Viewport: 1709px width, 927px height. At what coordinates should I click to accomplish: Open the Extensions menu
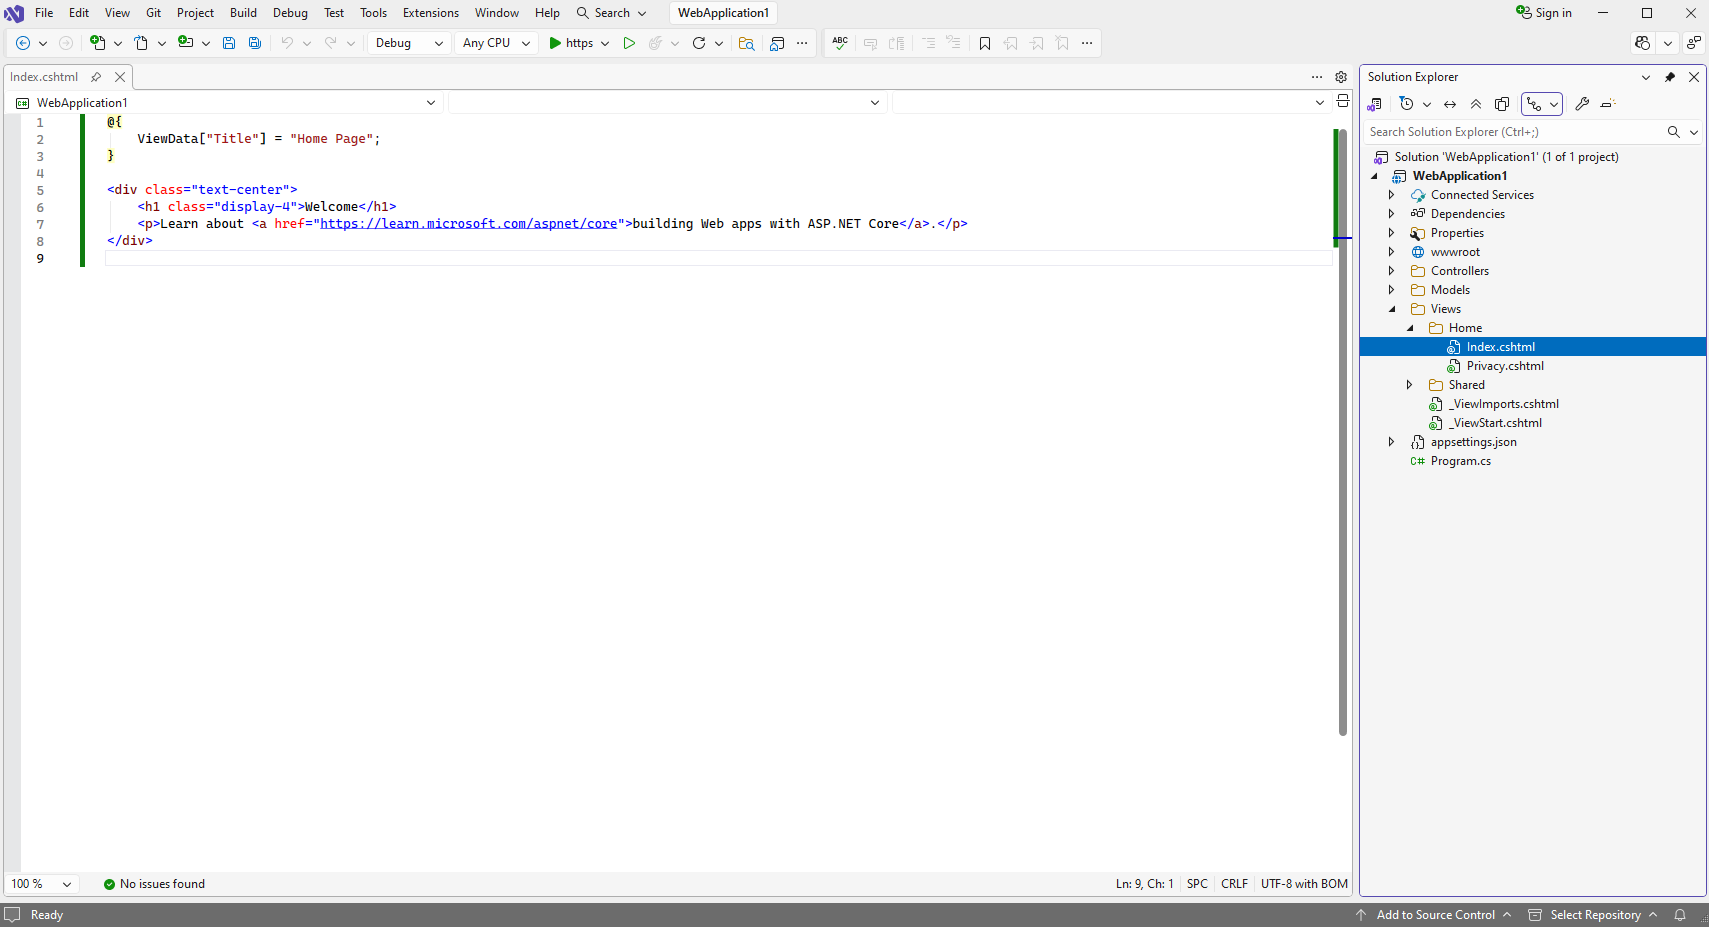coord(430,13)
